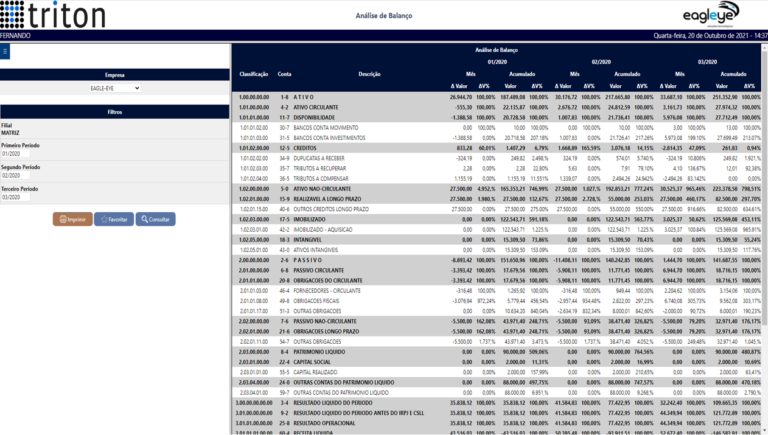Click the Segundo Período input field
This screenshot has height=435, width=768.
point(15,175)
